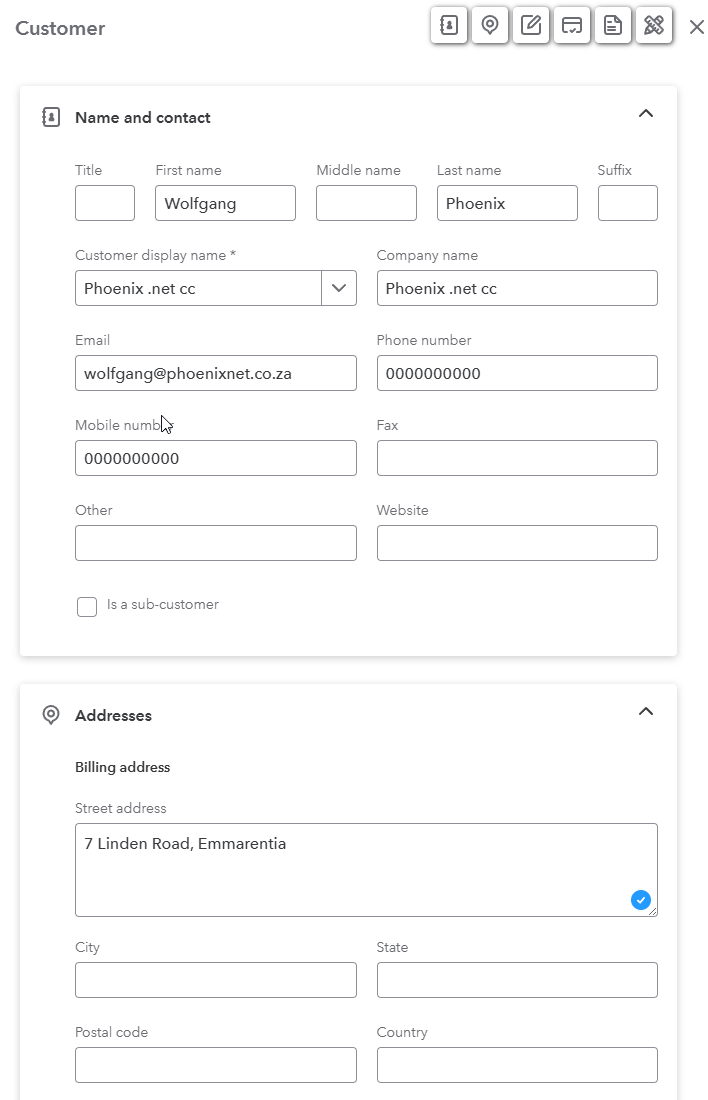Click the Customer panel title

tap(60, 29)
